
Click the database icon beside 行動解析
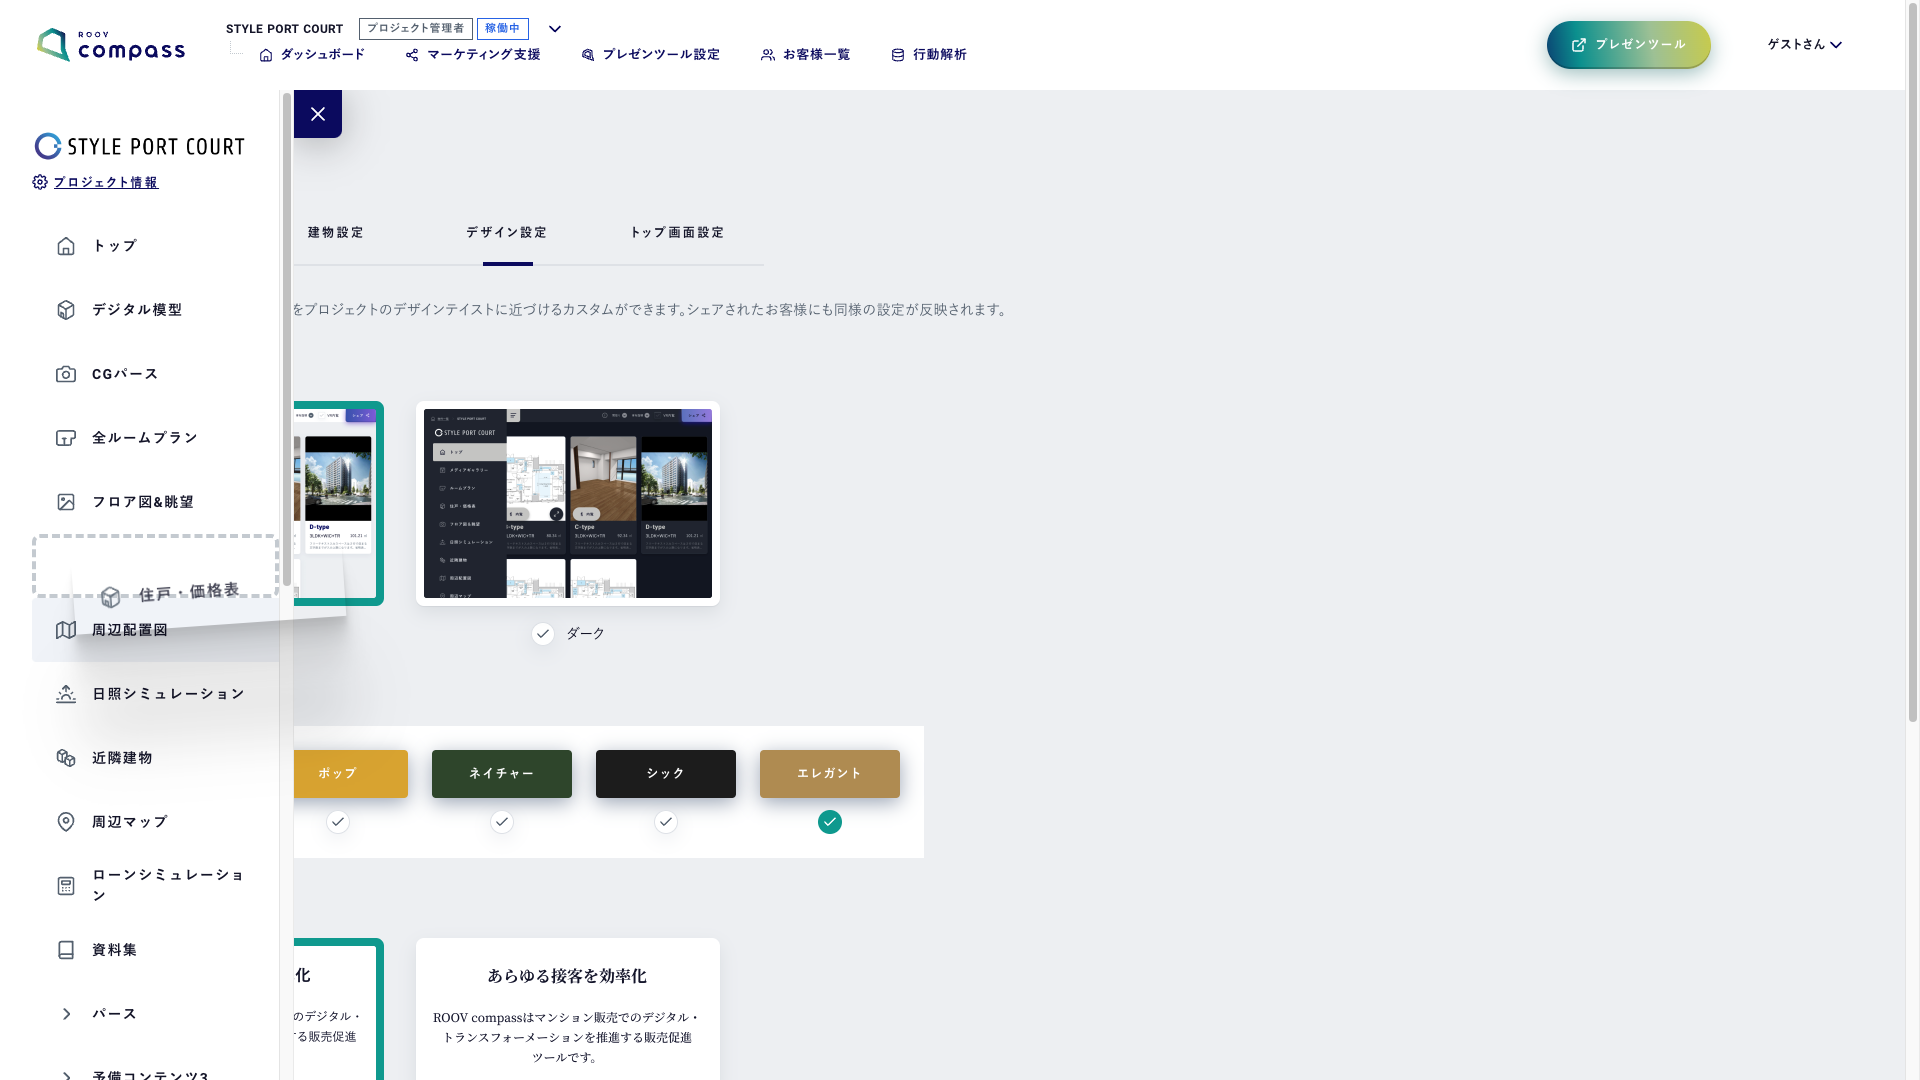pyautogui.click(x=898, y=55)
